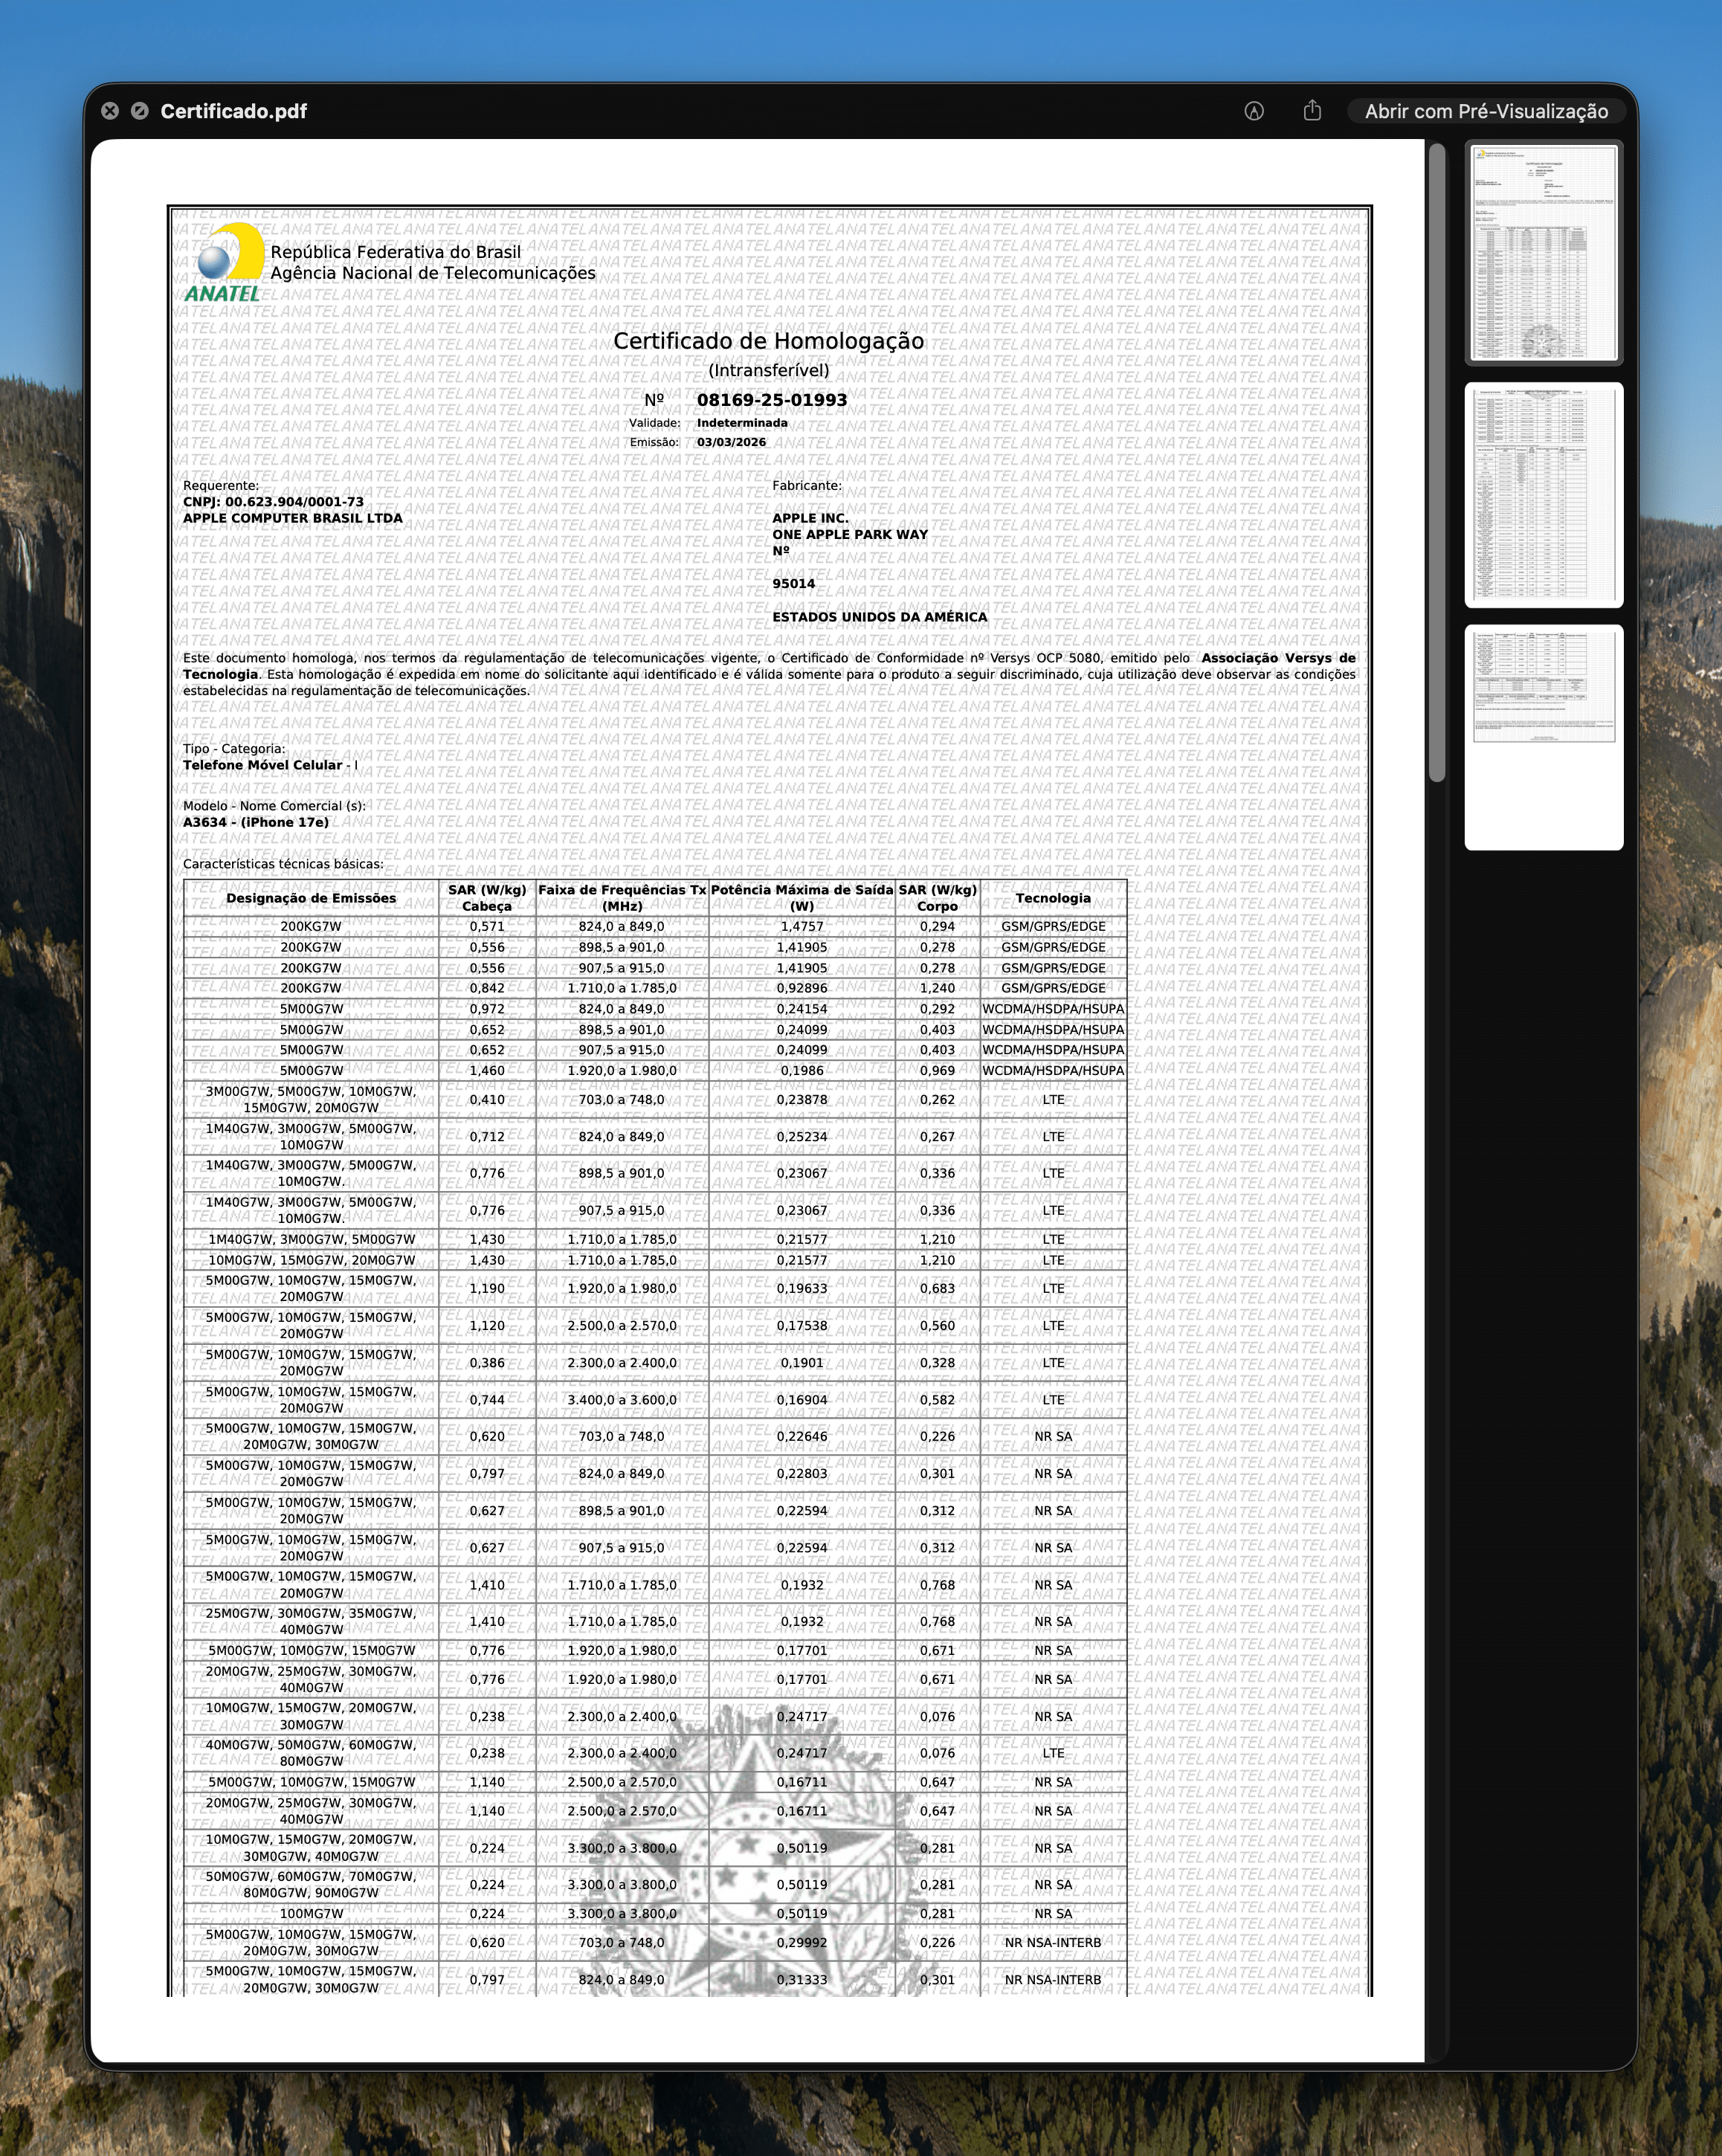Screen dimensions: 1722x2156
Task: Click the Tecnologia column header
Action: click(x=1053, y=898)
